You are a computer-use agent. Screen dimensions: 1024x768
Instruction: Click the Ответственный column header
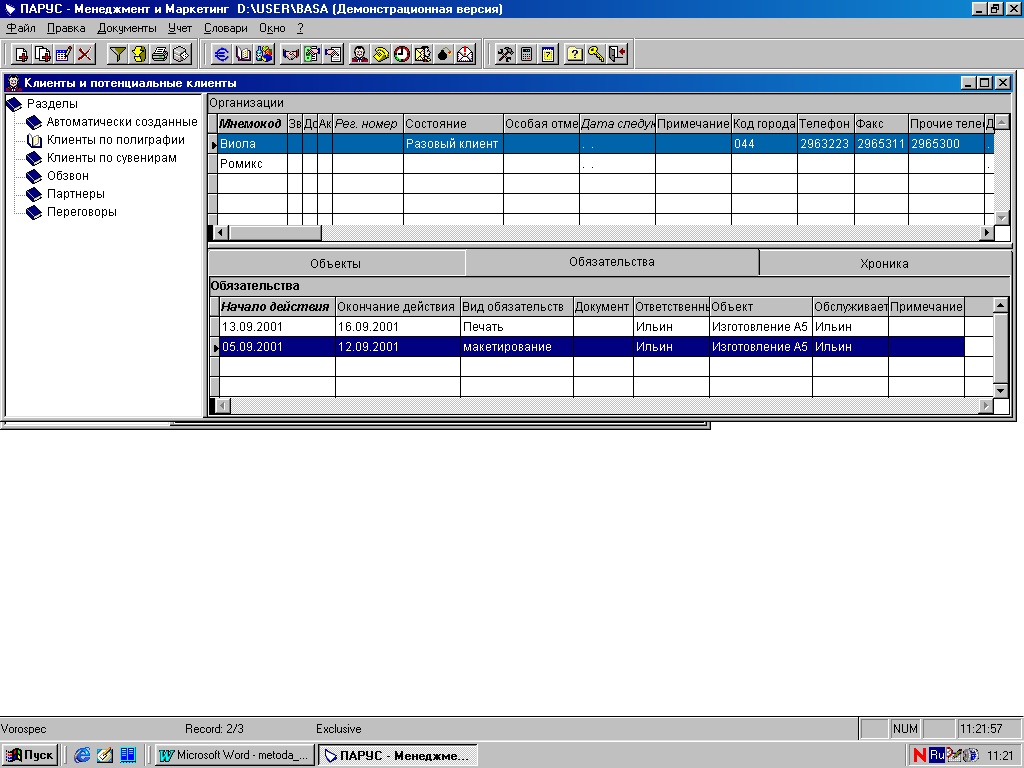click(x=671, y=306)
